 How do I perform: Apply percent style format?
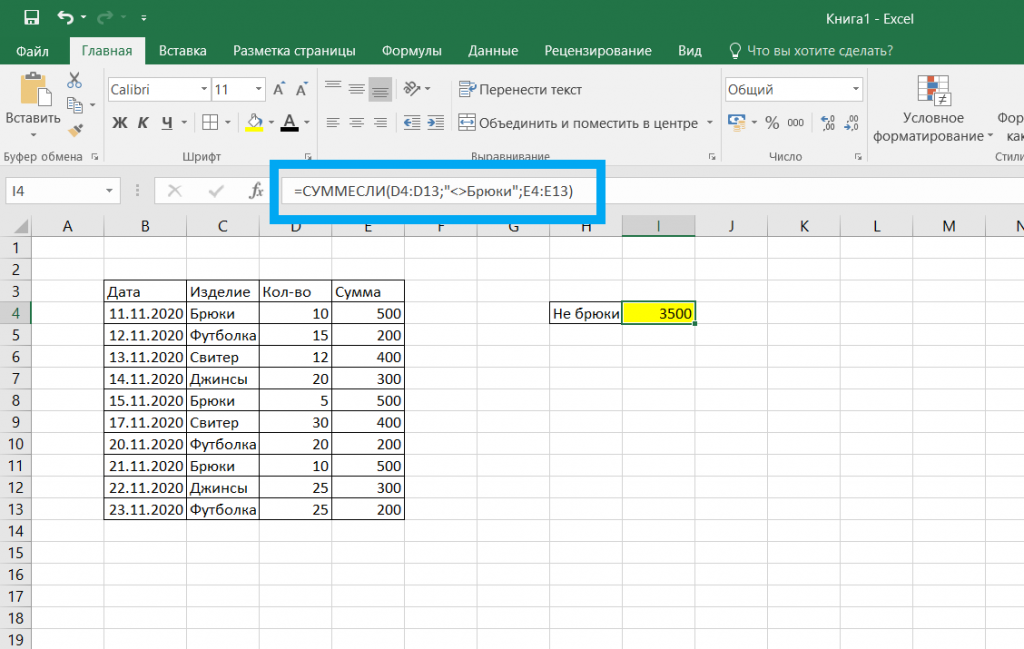[772, 122]
